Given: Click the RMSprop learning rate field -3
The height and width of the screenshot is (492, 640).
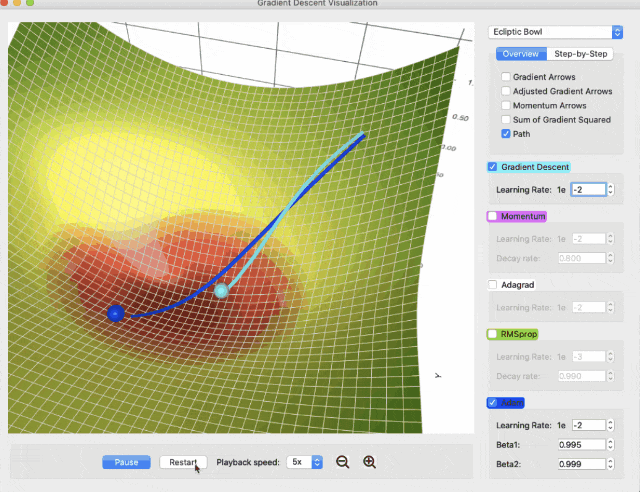Looking at the screenshot, I should click(589, 357).
